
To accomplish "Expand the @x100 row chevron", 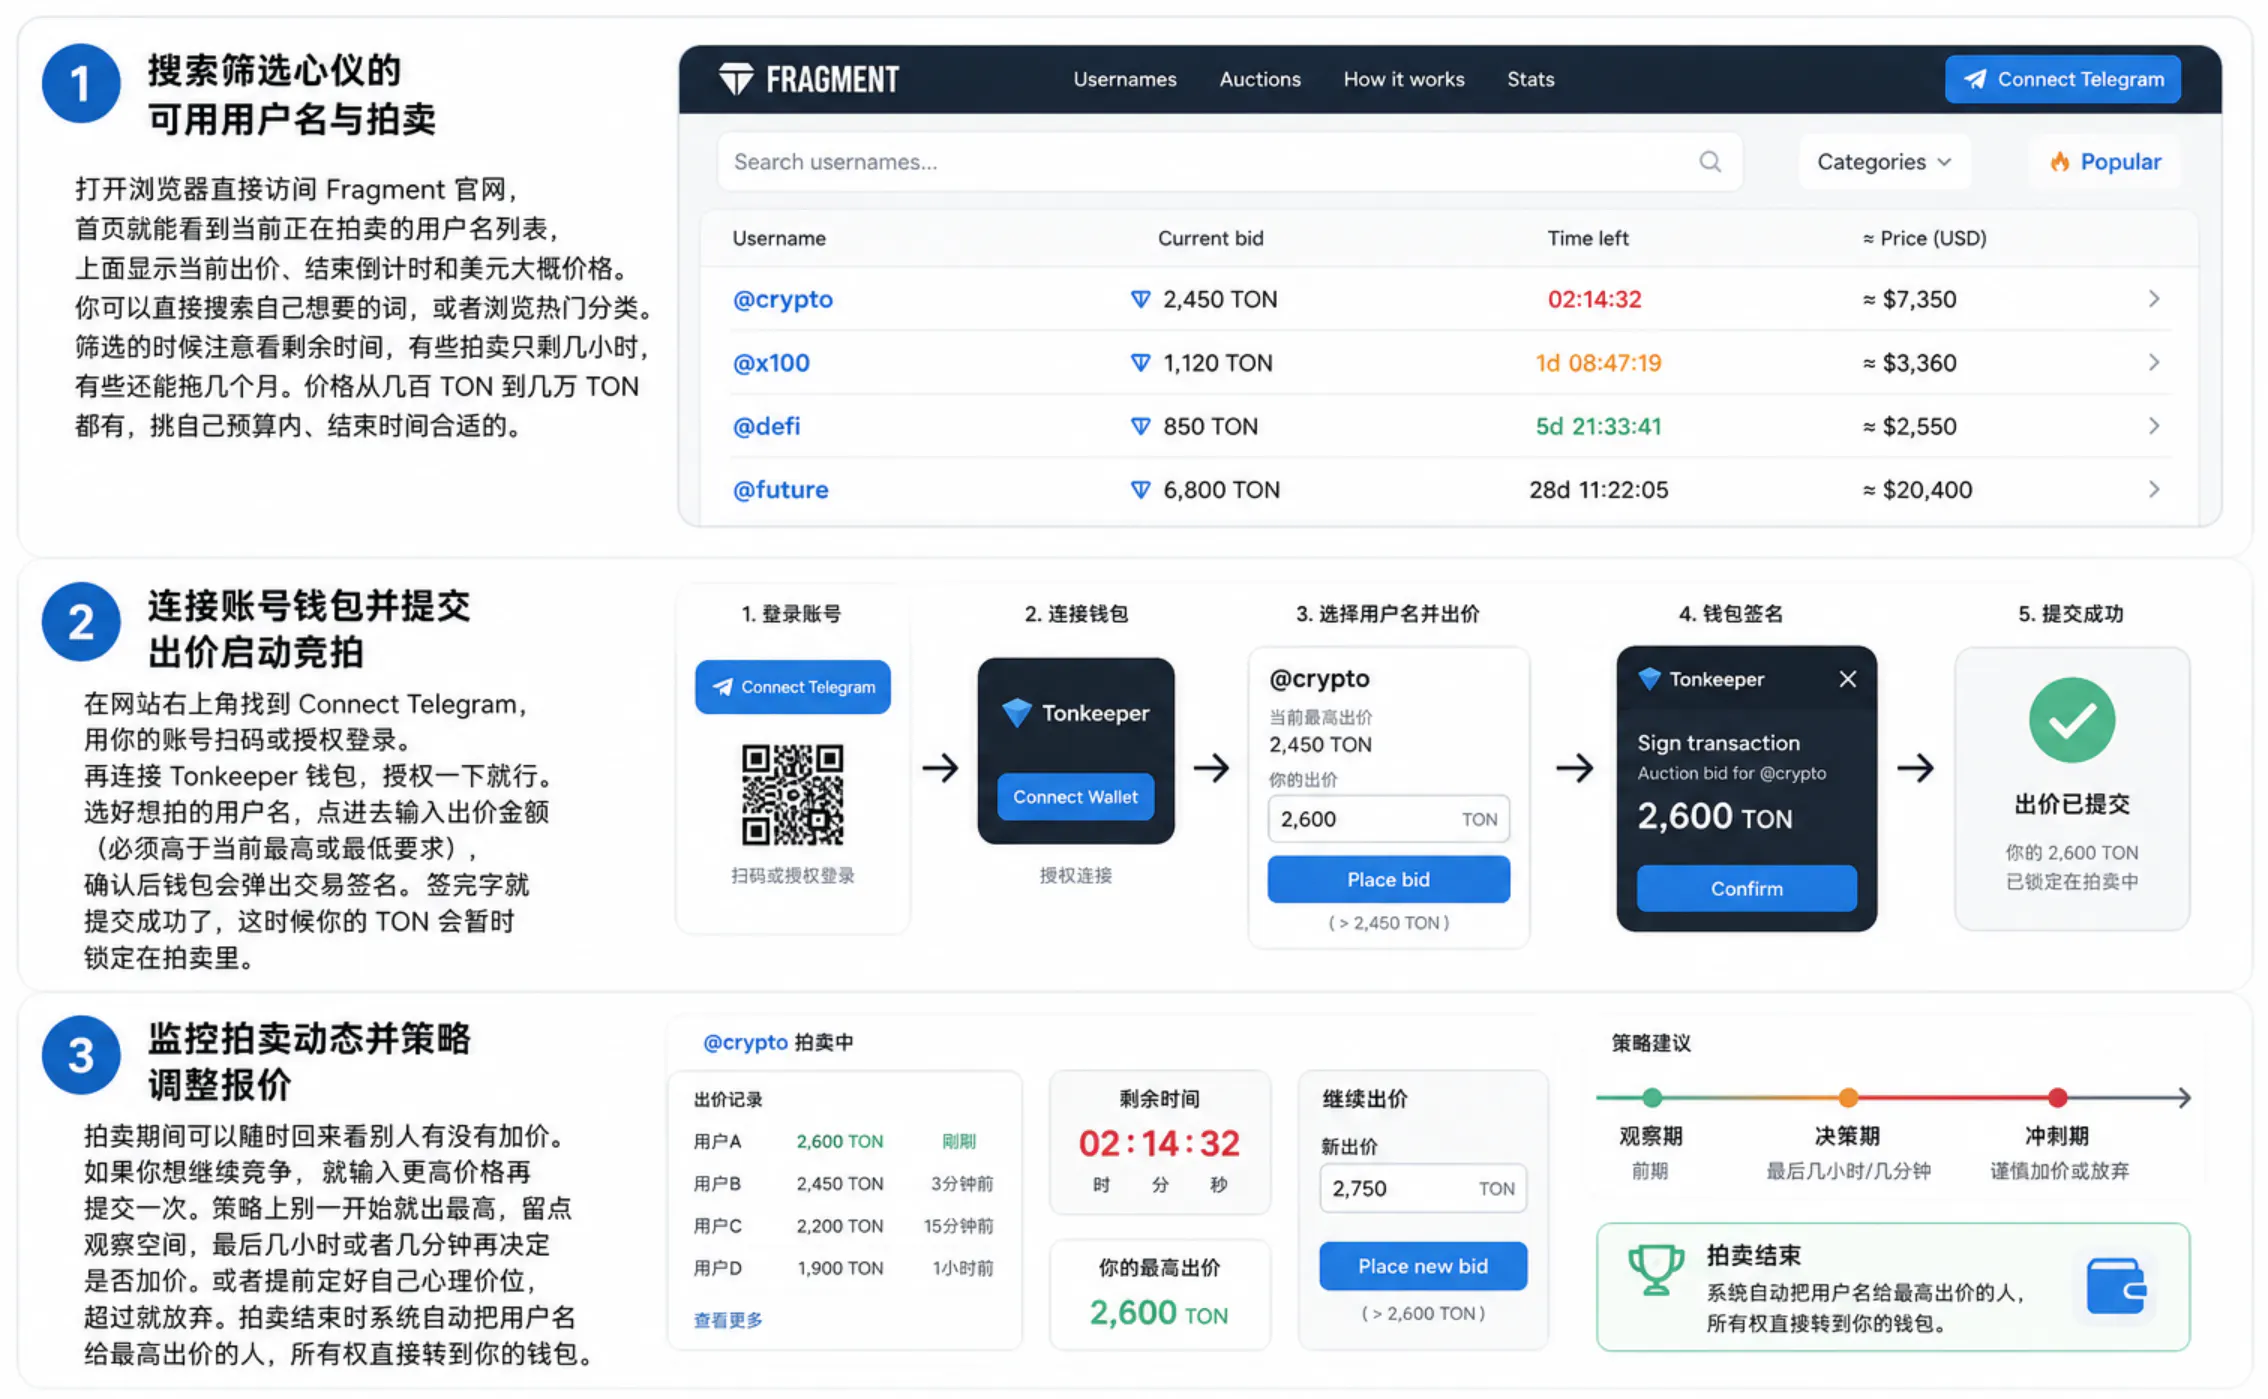I will 2153,362.
